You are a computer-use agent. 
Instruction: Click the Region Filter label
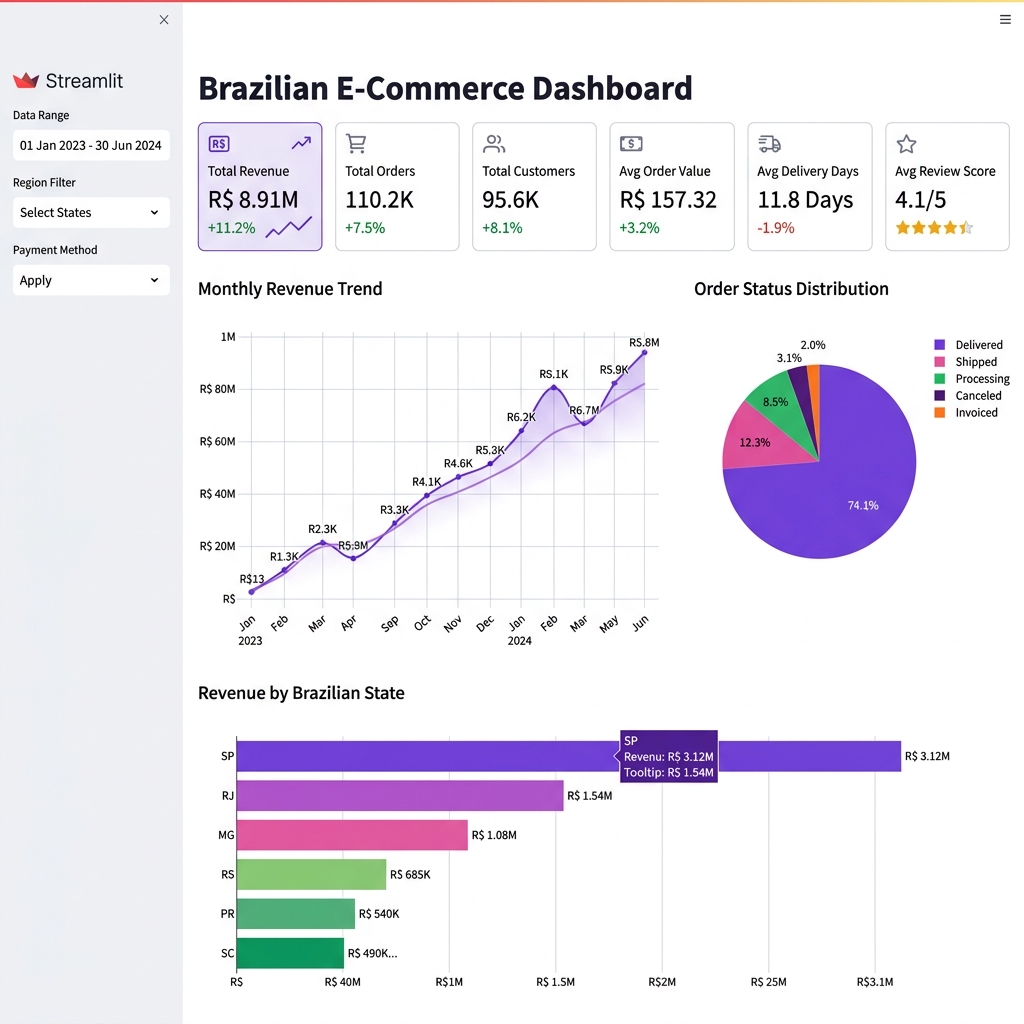click(44, 183)
